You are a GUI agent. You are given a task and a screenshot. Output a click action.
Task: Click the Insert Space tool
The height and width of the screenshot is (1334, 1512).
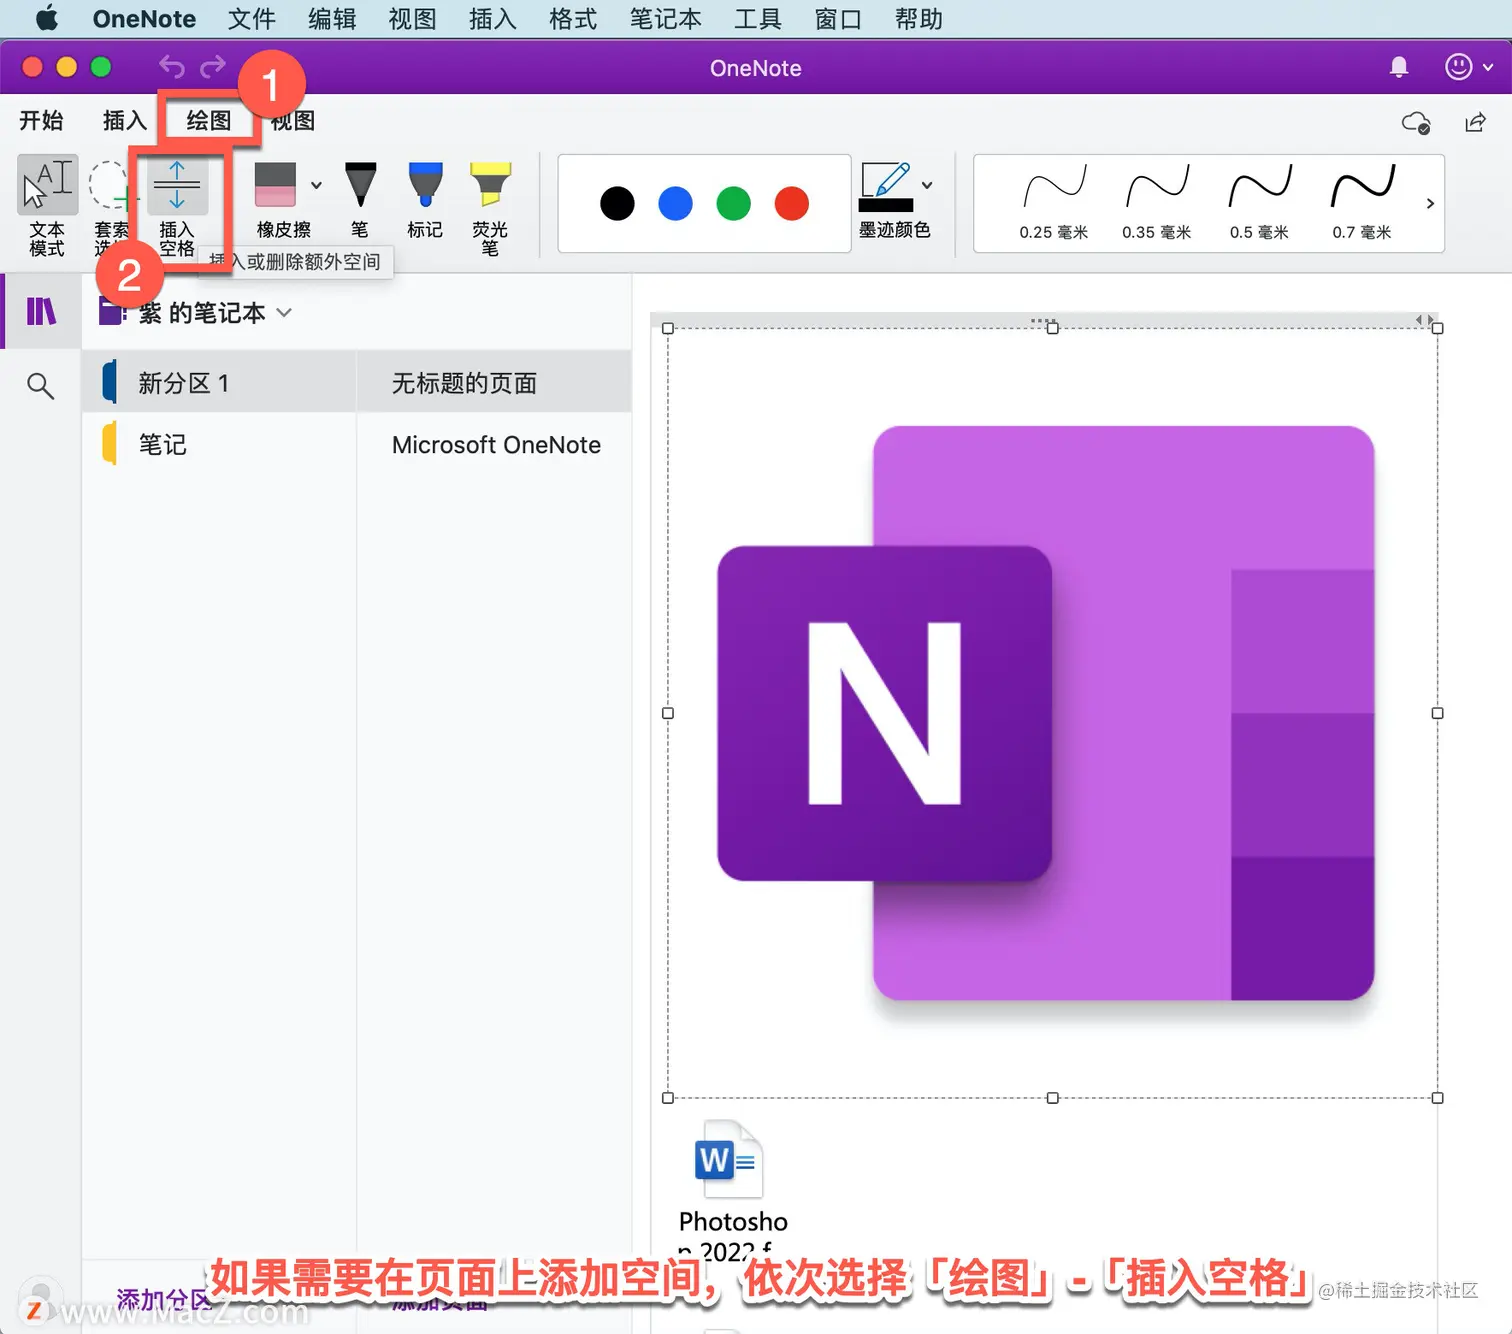click(x=177, y=206)
